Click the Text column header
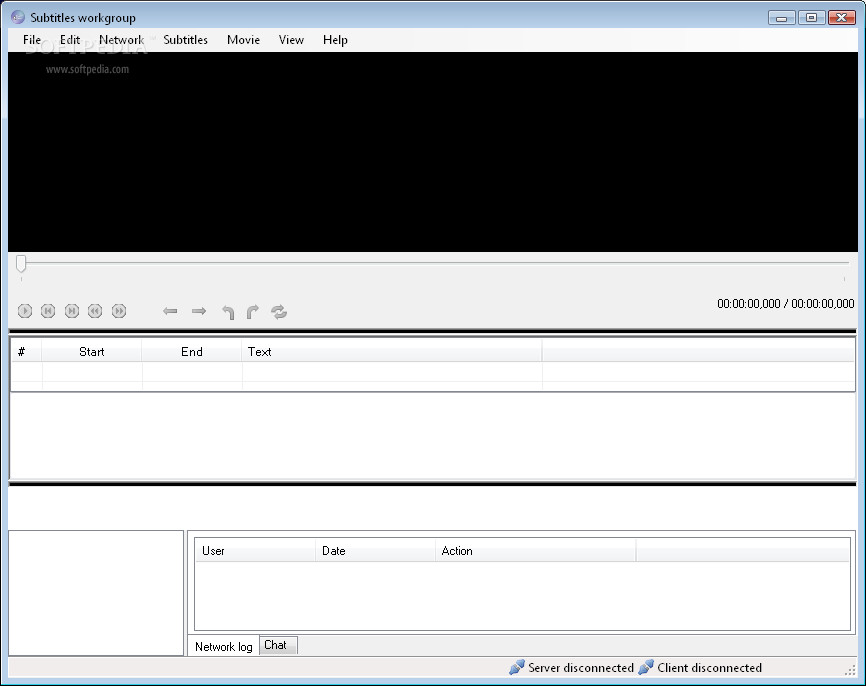This screenshot has width=866, height=686. pyautogui.click(x=392, y=351)
